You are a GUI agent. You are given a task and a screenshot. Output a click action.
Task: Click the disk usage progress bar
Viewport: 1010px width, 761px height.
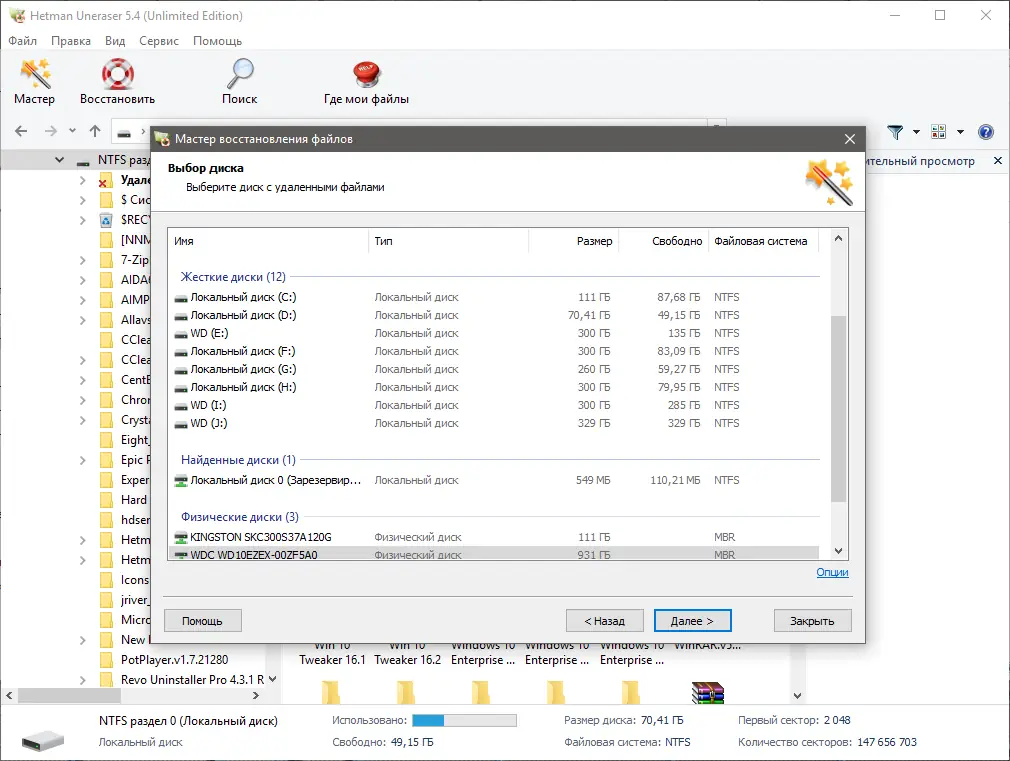click(464, 720)
